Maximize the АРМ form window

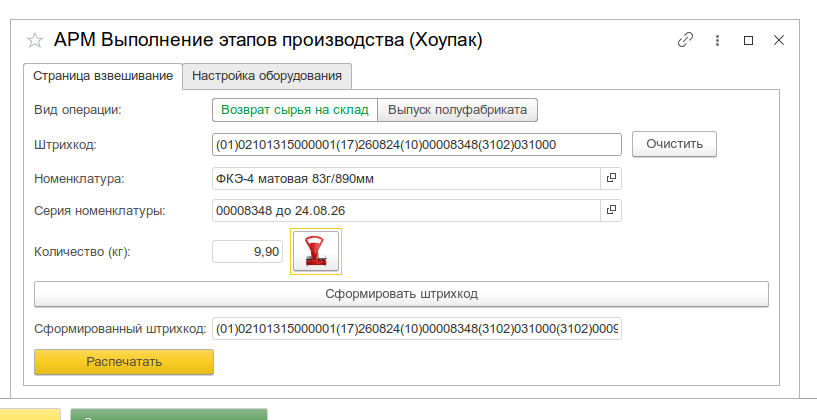[x=748, y=41]
